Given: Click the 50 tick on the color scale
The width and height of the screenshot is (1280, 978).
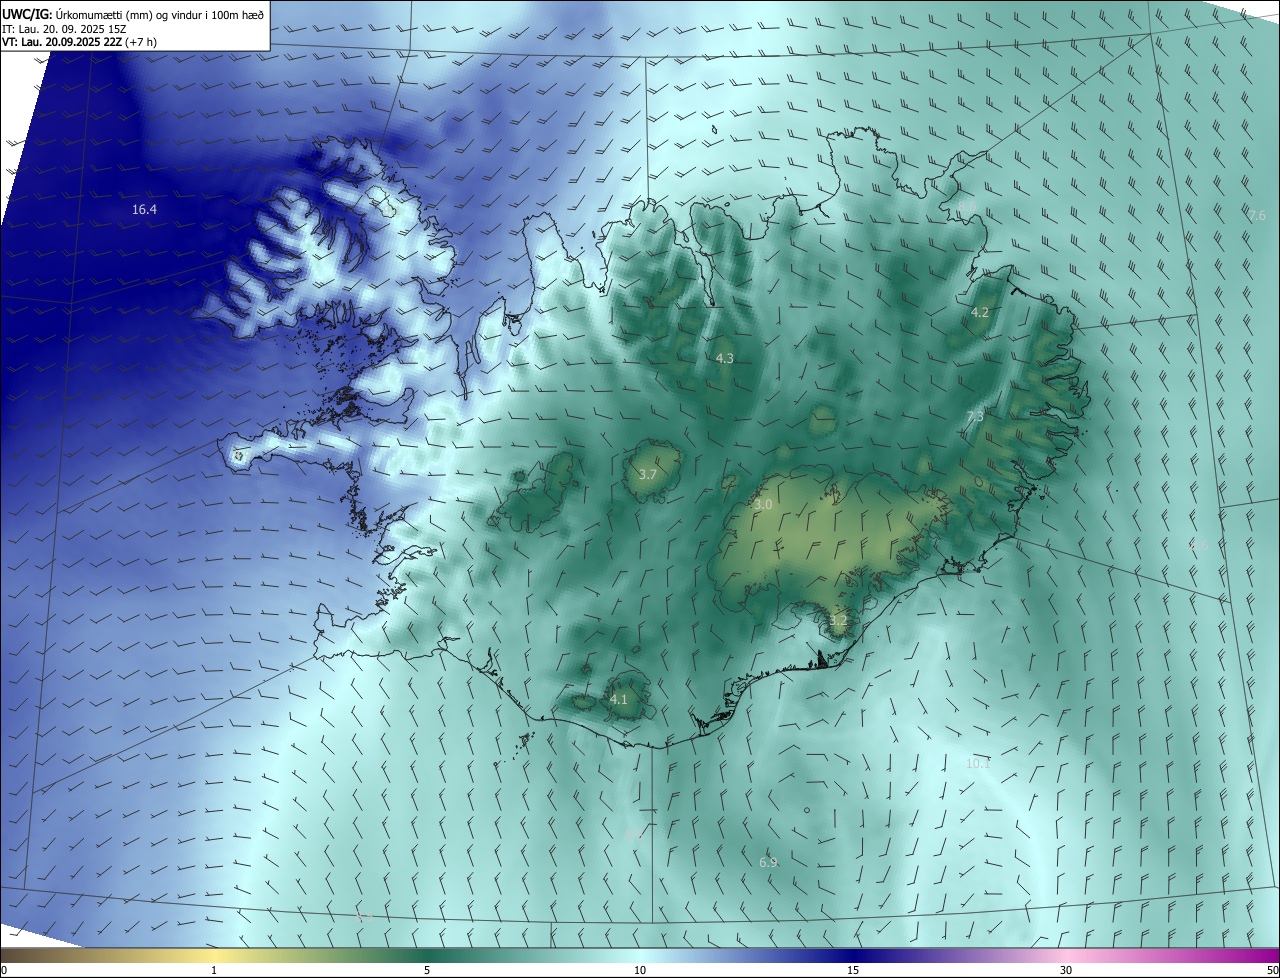Looking at the screenshot, I should (x=1272, y=971).
